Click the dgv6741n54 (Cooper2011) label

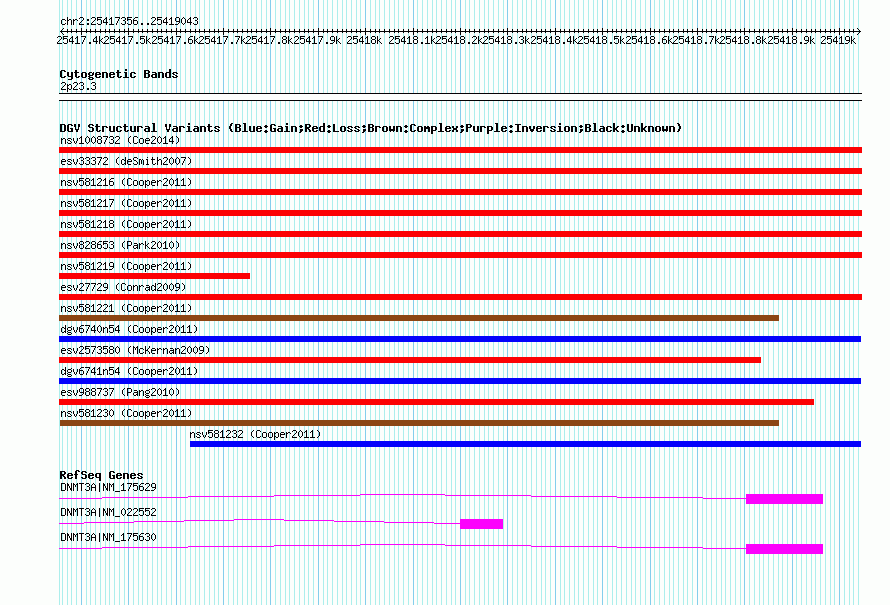click(x=129, y=371)
